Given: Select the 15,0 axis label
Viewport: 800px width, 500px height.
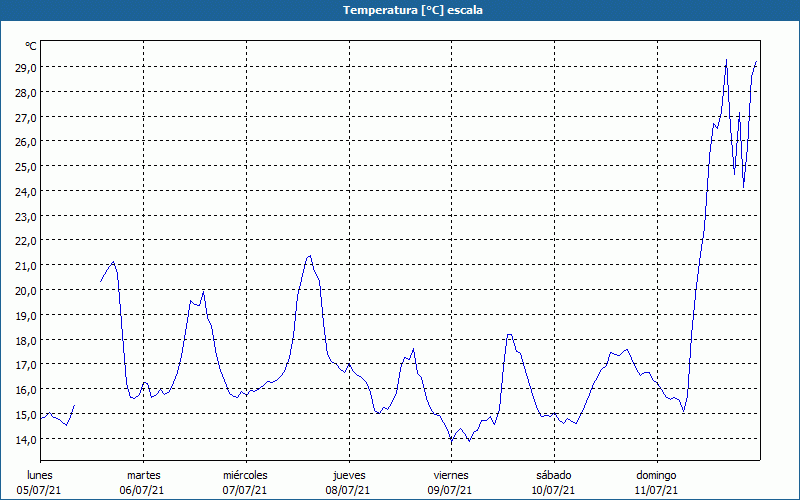Looking at the screenshot, I should [x=26, y=415].
